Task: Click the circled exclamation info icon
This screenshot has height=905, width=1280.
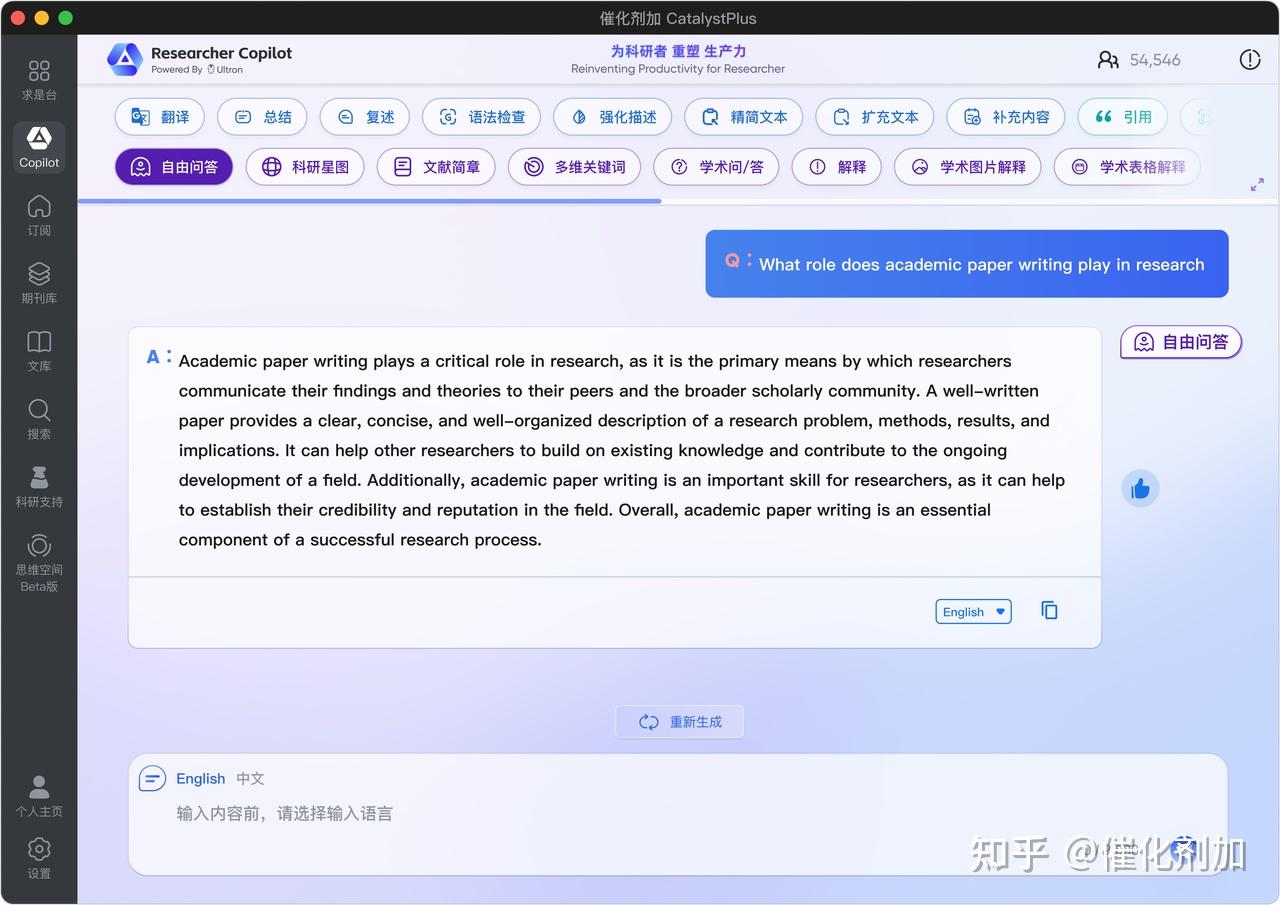Action: pyautogui.click(x=1250, y=59)
